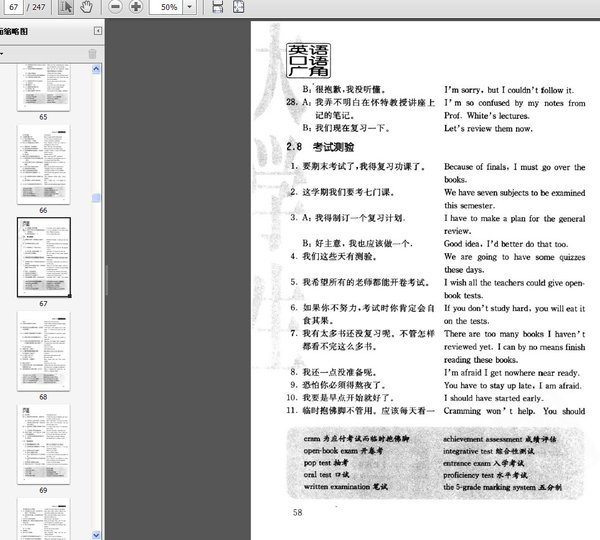Click the 英语口语广角 logo box
Image resolution: width=600 pixels, height=540 pixels.
[308, 60]
